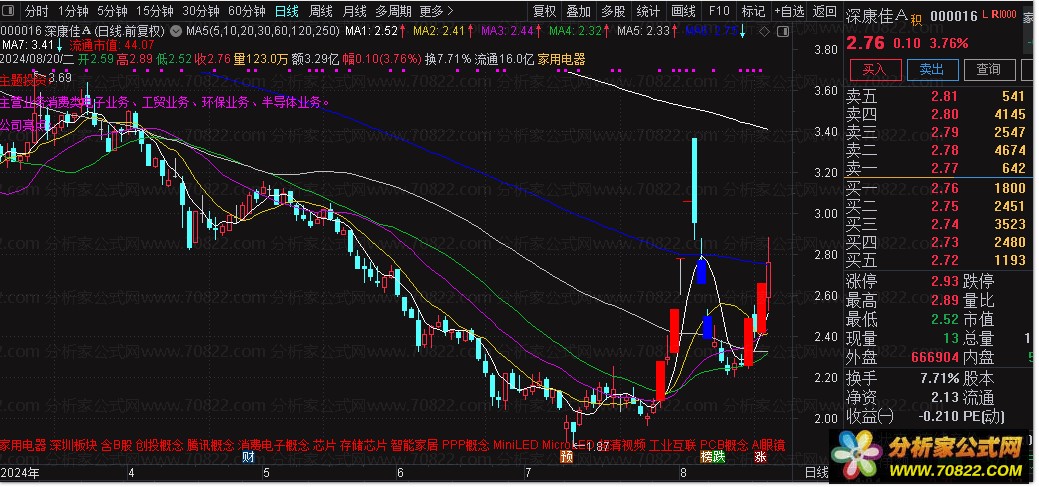
Task: Click the 买入 buy button
Action: tap(873, 69)
